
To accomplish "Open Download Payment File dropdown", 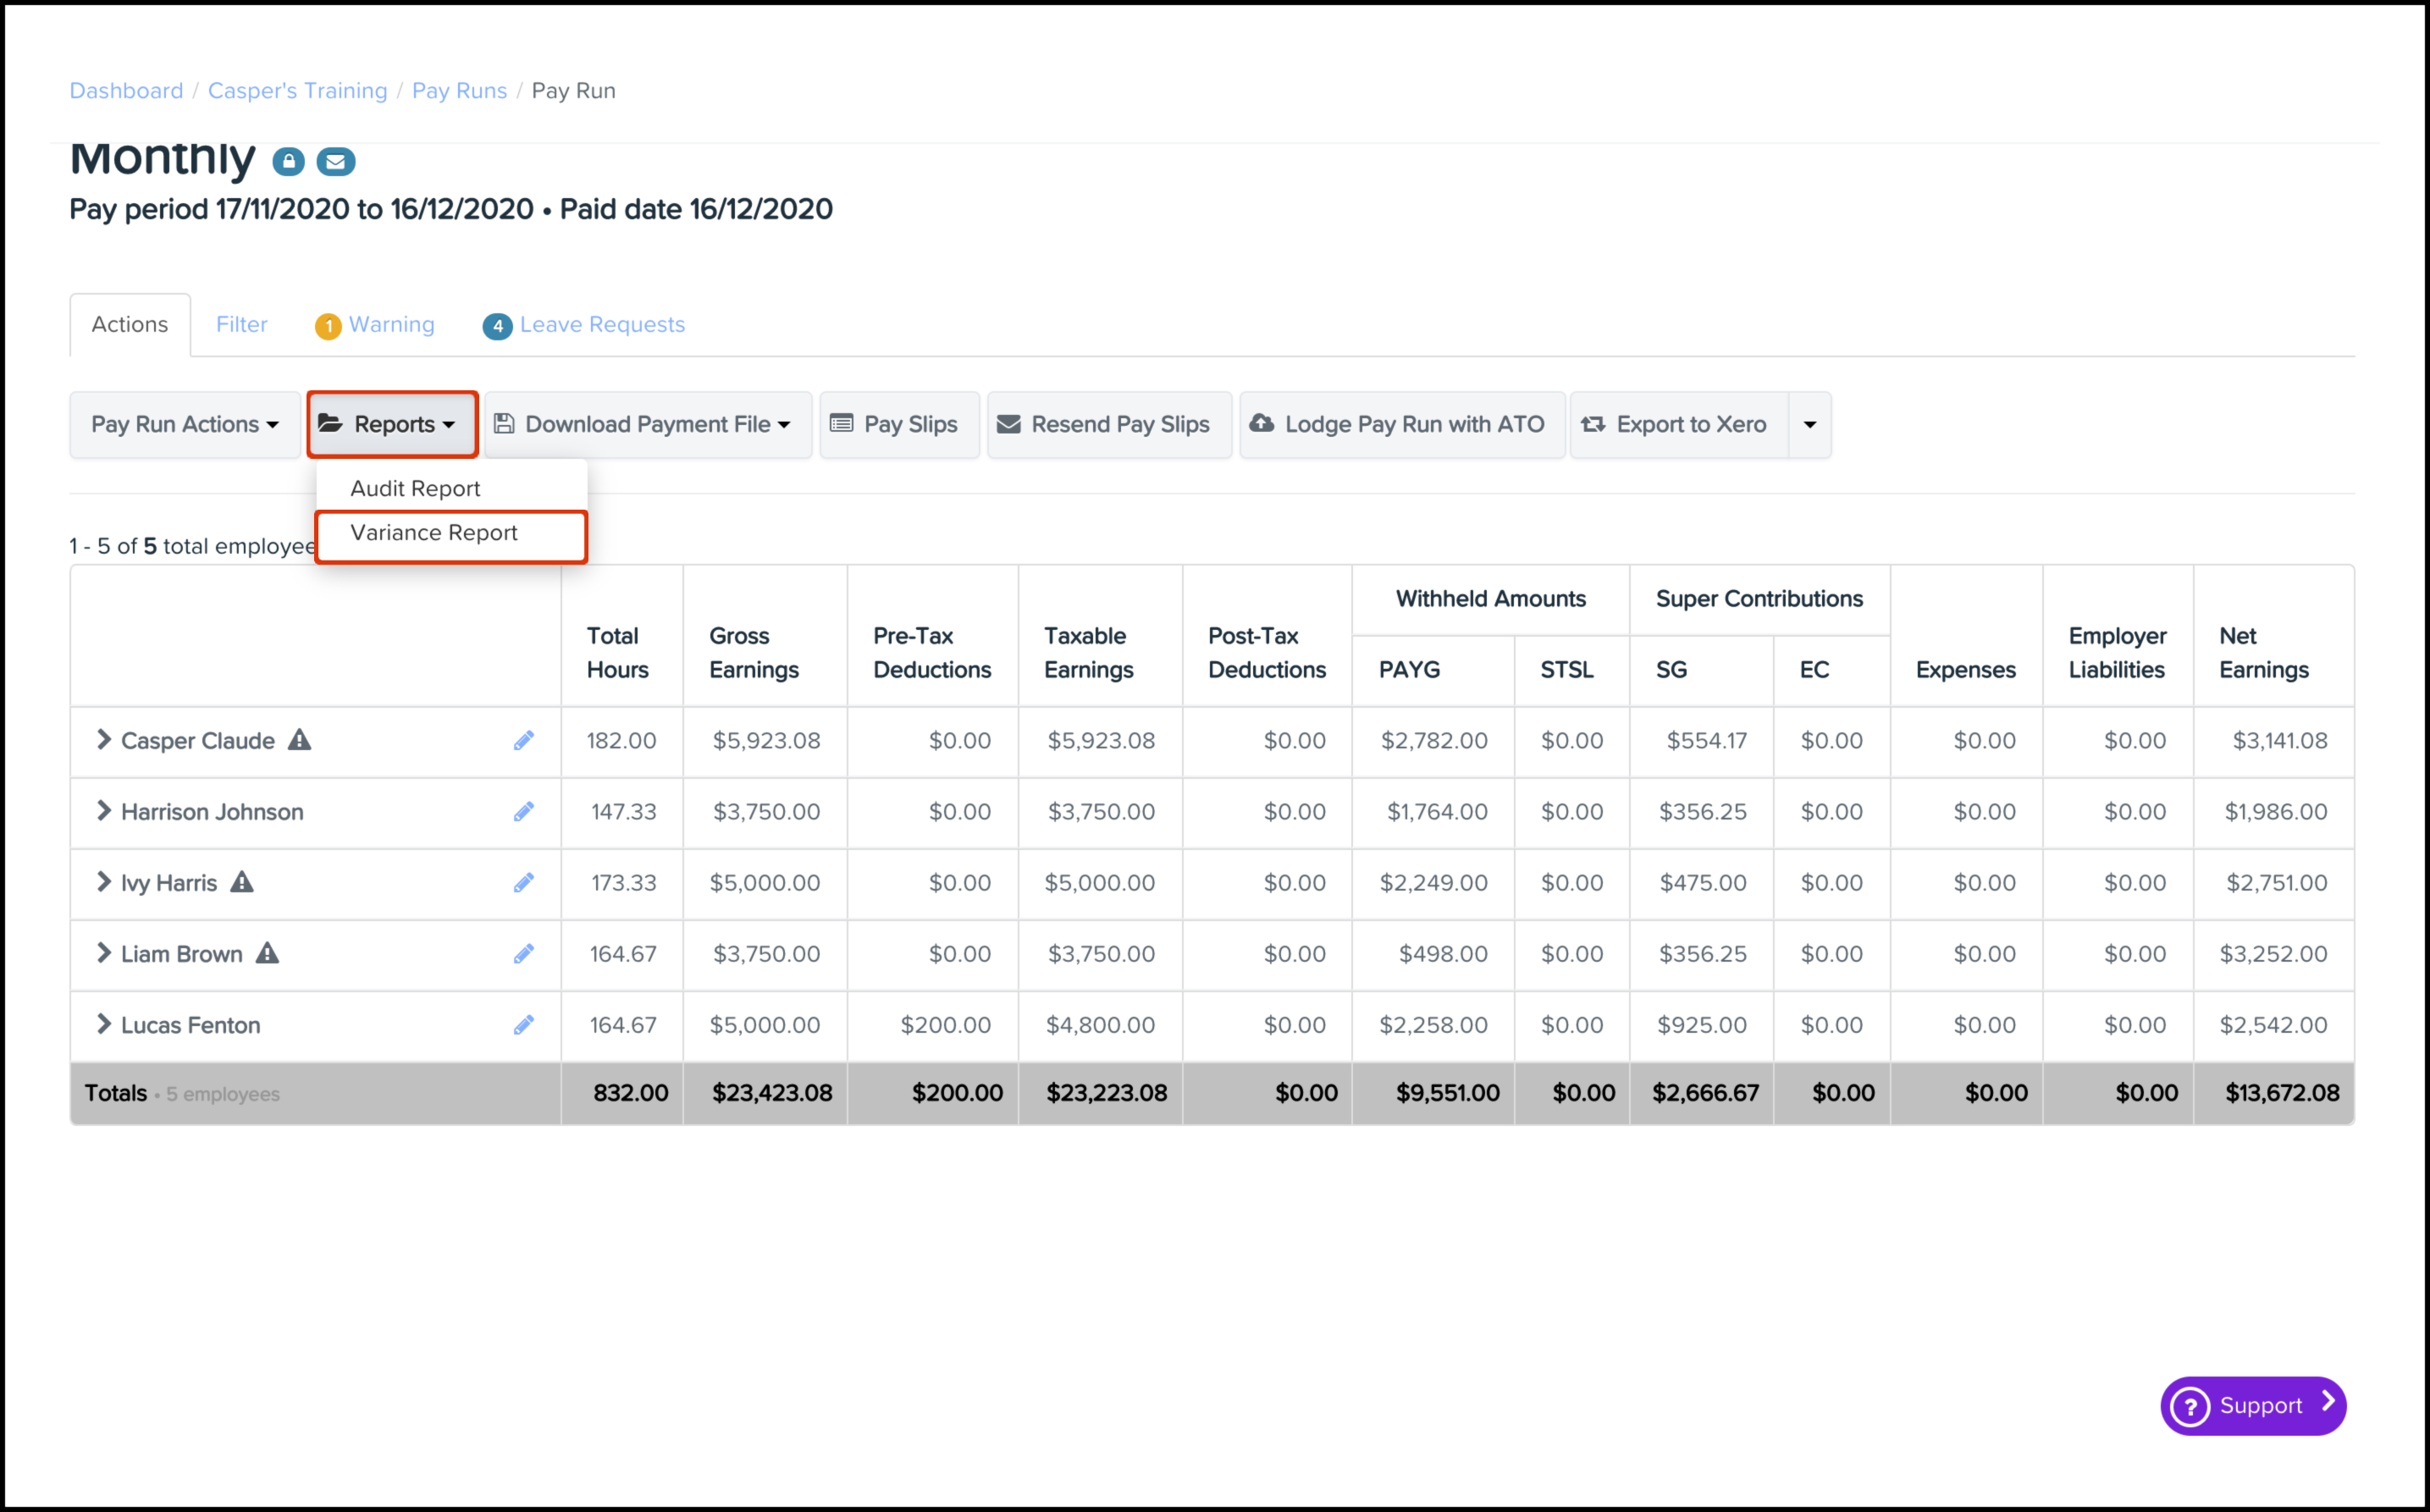I will tap(647, 424).
